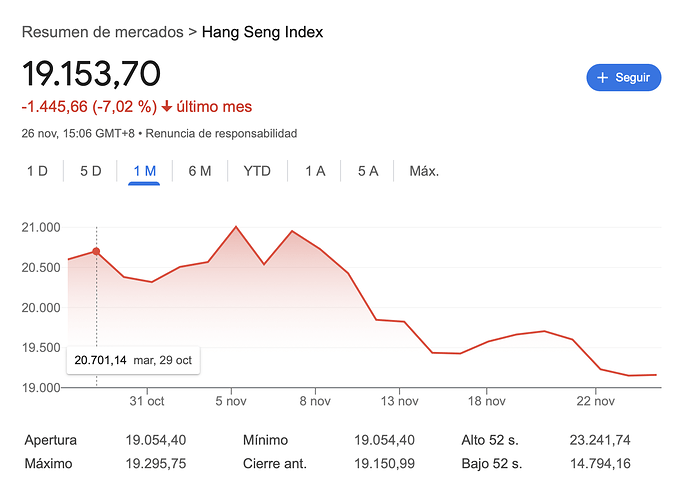
Task: Switch chart to the 1 D range
Action: tap(37, 171)
